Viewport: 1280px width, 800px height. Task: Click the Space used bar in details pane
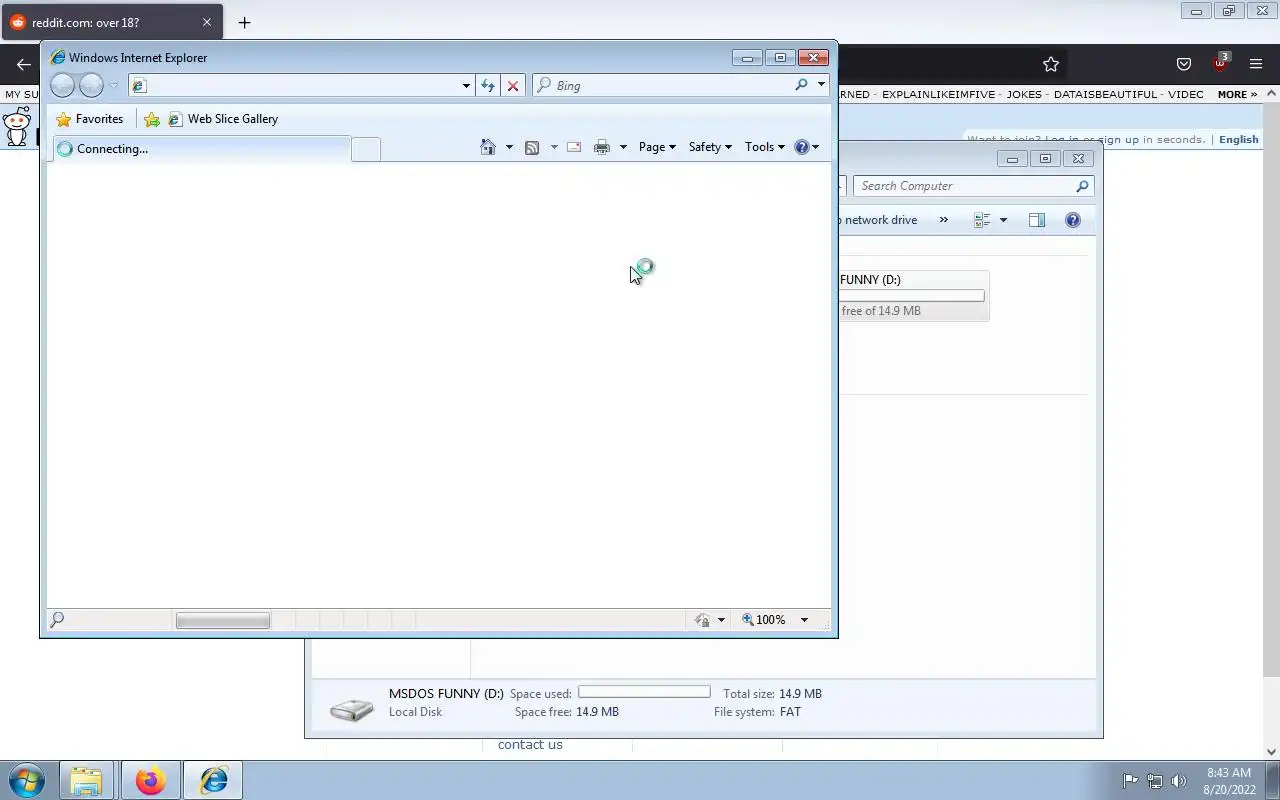click(644, 692)
